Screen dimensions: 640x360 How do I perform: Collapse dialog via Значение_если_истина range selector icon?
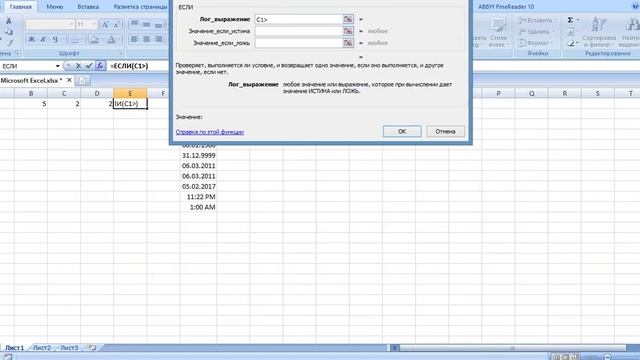click(348, 31)
